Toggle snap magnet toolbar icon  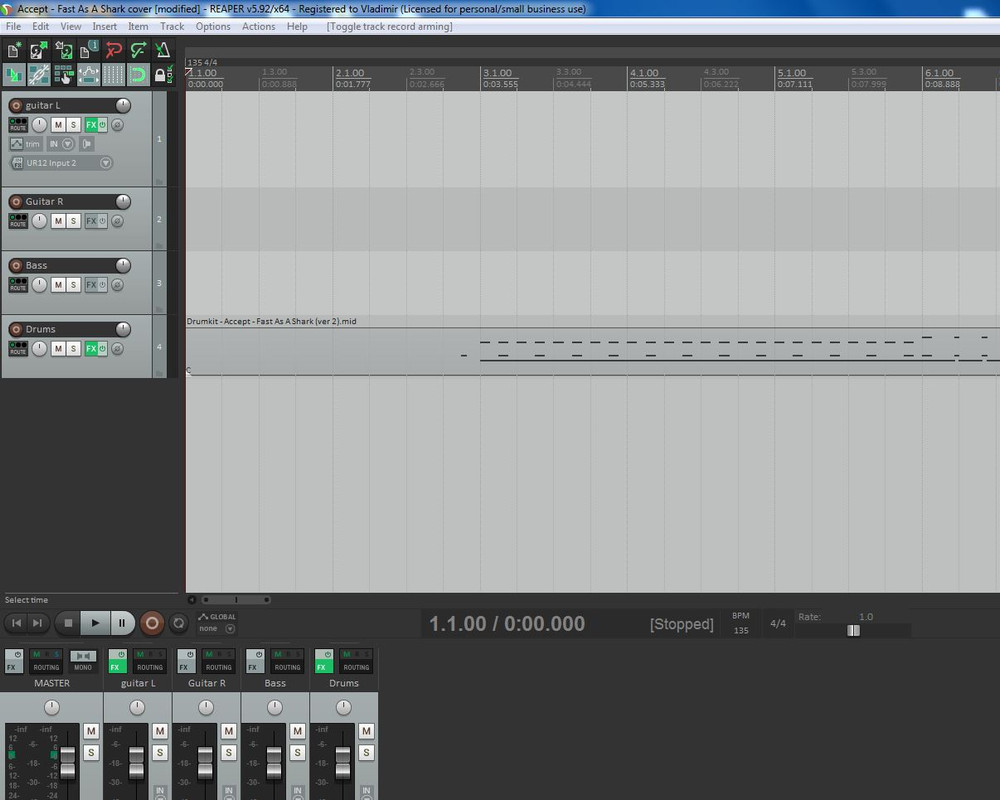138,75
